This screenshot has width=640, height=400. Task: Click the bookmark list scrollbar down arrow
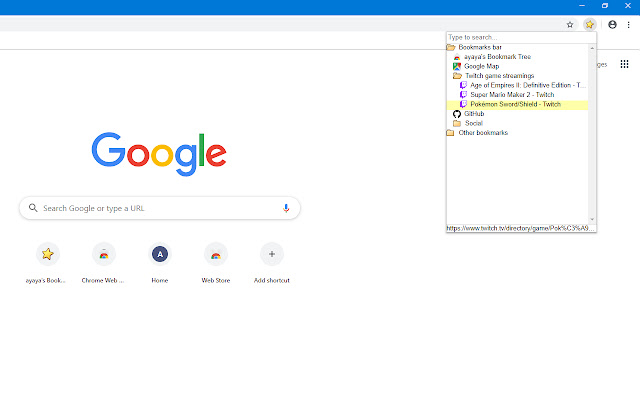pos(592,220)
